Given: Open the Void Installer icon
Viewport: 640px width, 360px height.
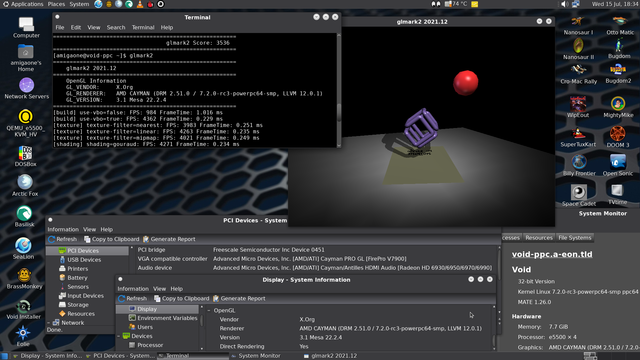Looking at the screenshot, I should (23, 309).
